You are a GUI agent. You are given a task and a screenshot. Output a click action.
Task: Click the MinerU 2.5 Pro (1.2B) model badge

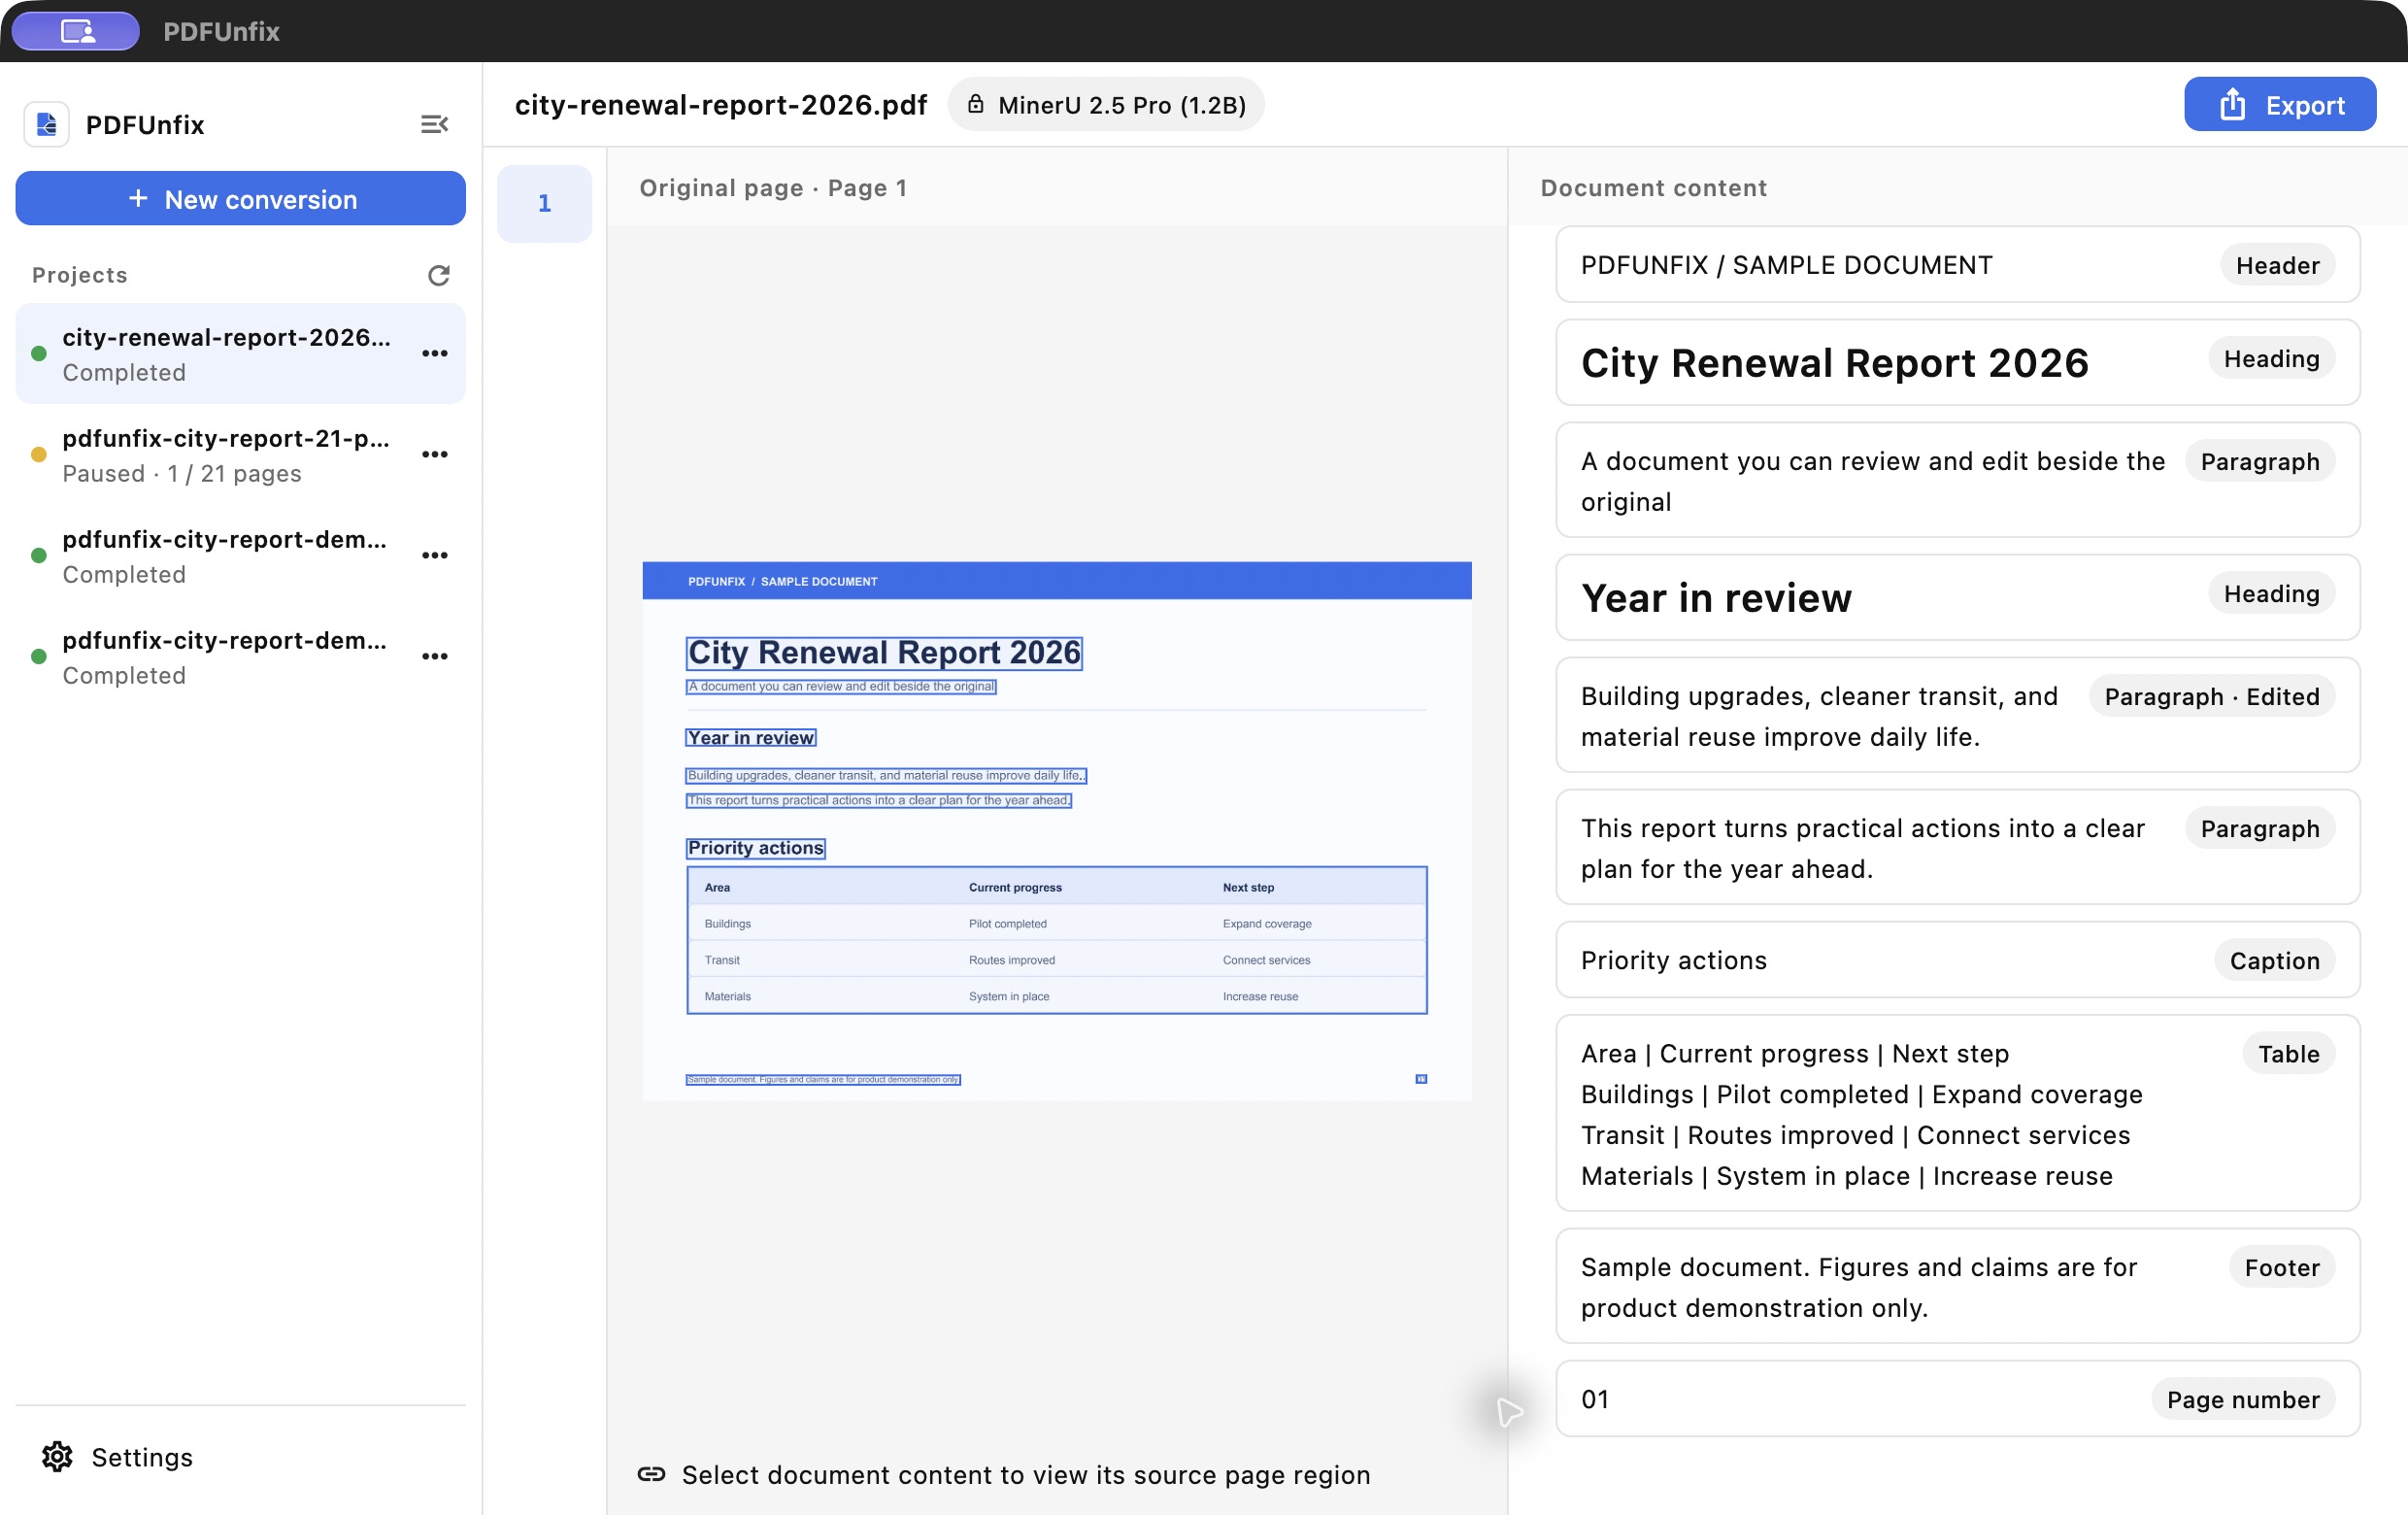tap(1105, 104)
